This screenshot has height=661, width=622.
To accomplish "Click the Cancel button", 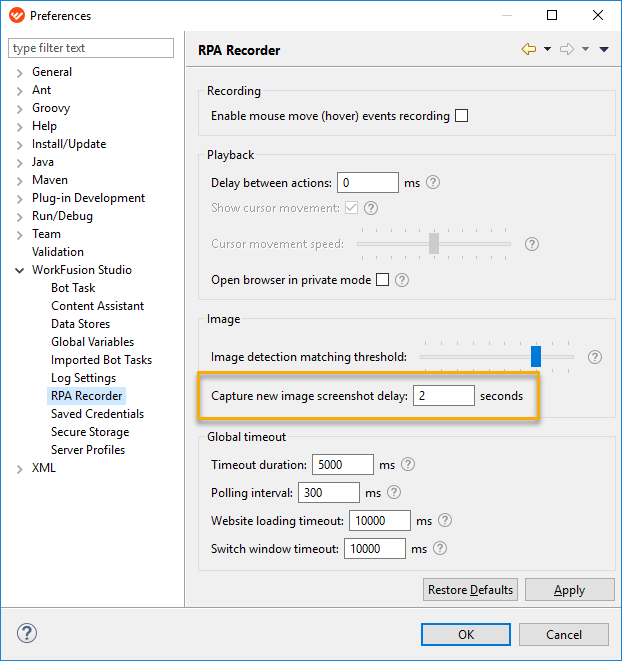I will click(x=563, y=634).
